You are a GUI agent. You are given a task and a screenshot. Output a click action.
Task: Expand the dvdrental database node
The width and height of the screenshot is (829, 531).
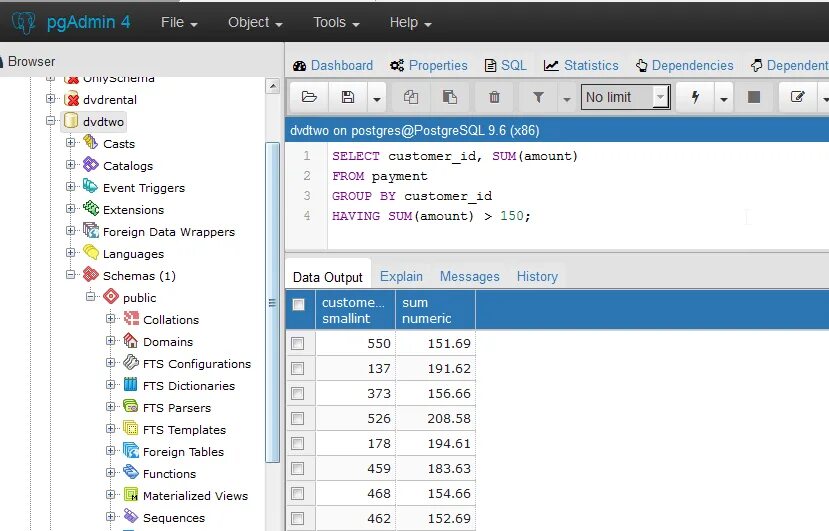pyautogui.click(x=50, y=98)
